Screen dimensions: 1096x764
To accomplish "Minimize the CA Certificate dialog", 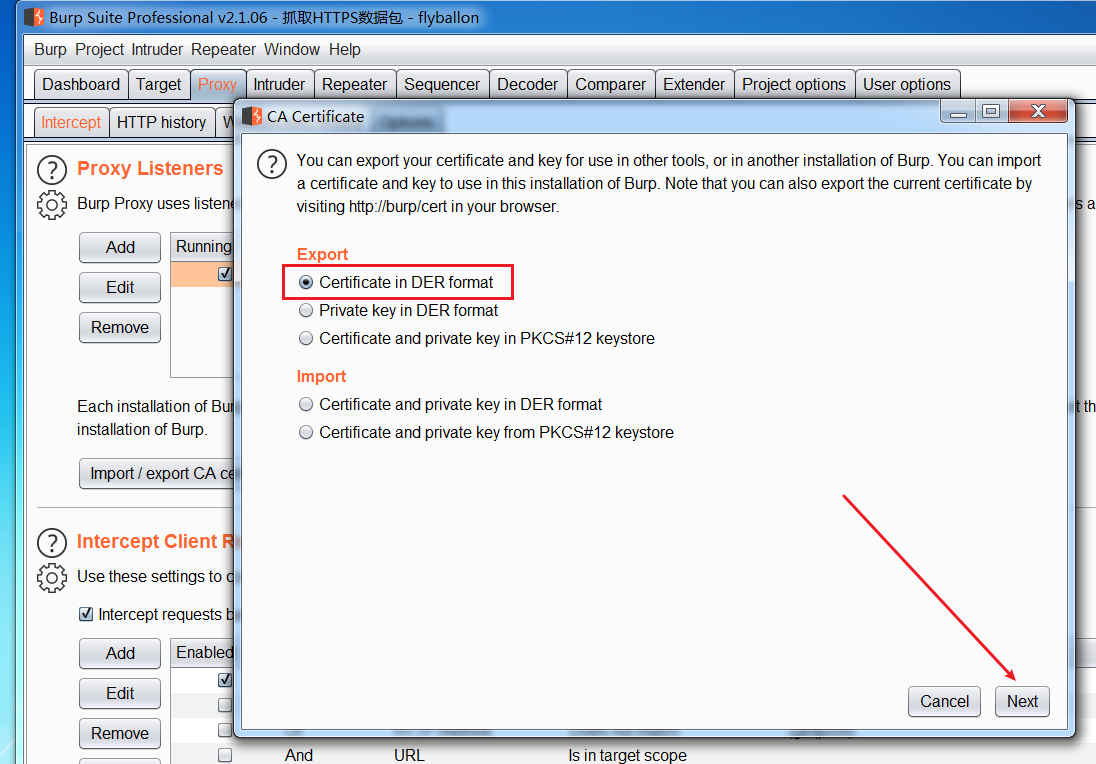I will point(958,111).
